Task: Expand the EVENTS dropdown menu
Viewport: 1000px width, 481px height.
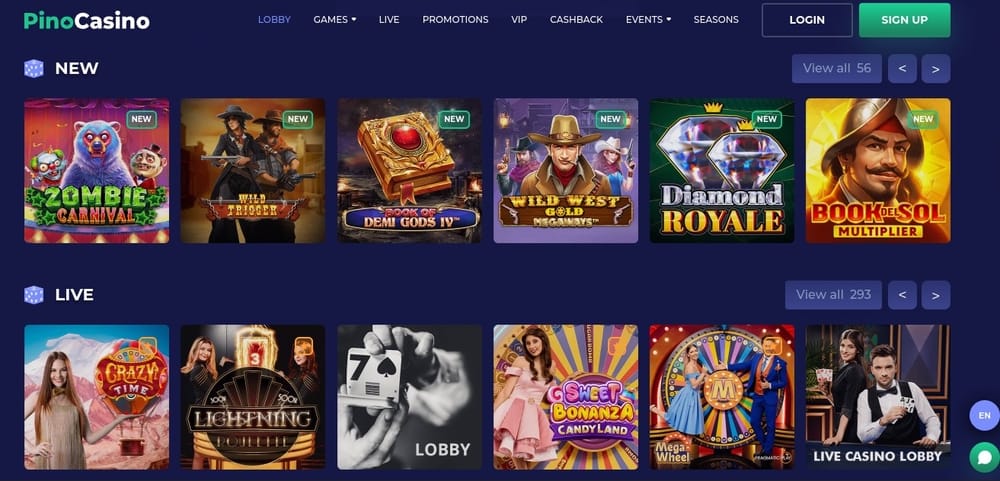Action: 648,20
